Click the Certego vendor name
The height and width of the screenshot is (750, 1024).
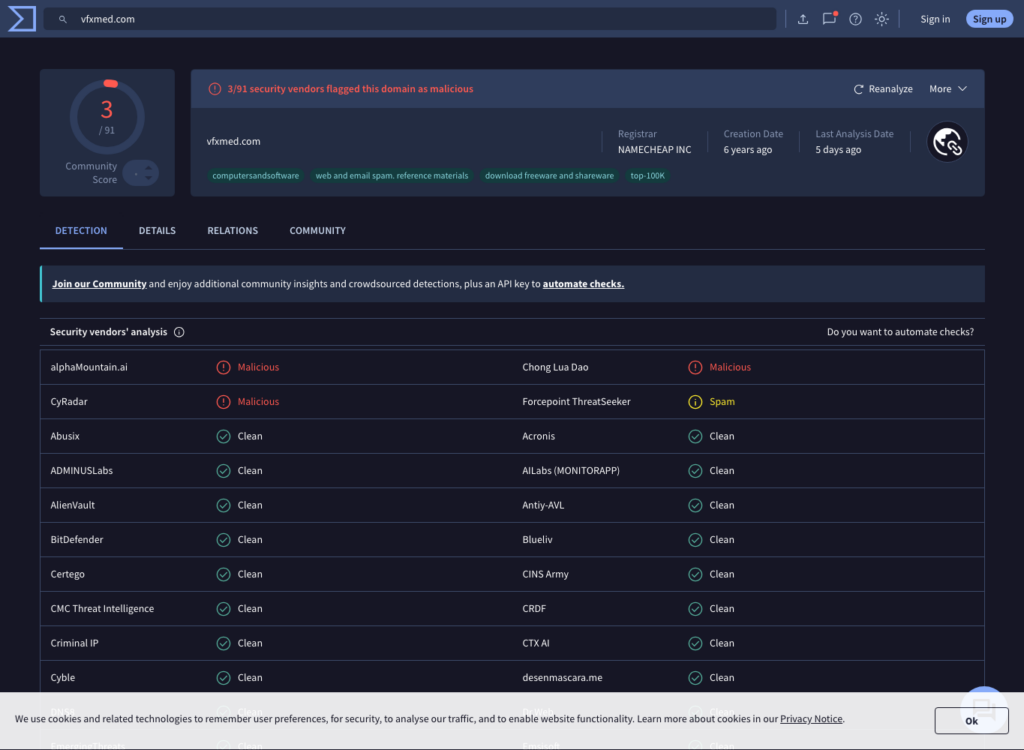(67, 574)
